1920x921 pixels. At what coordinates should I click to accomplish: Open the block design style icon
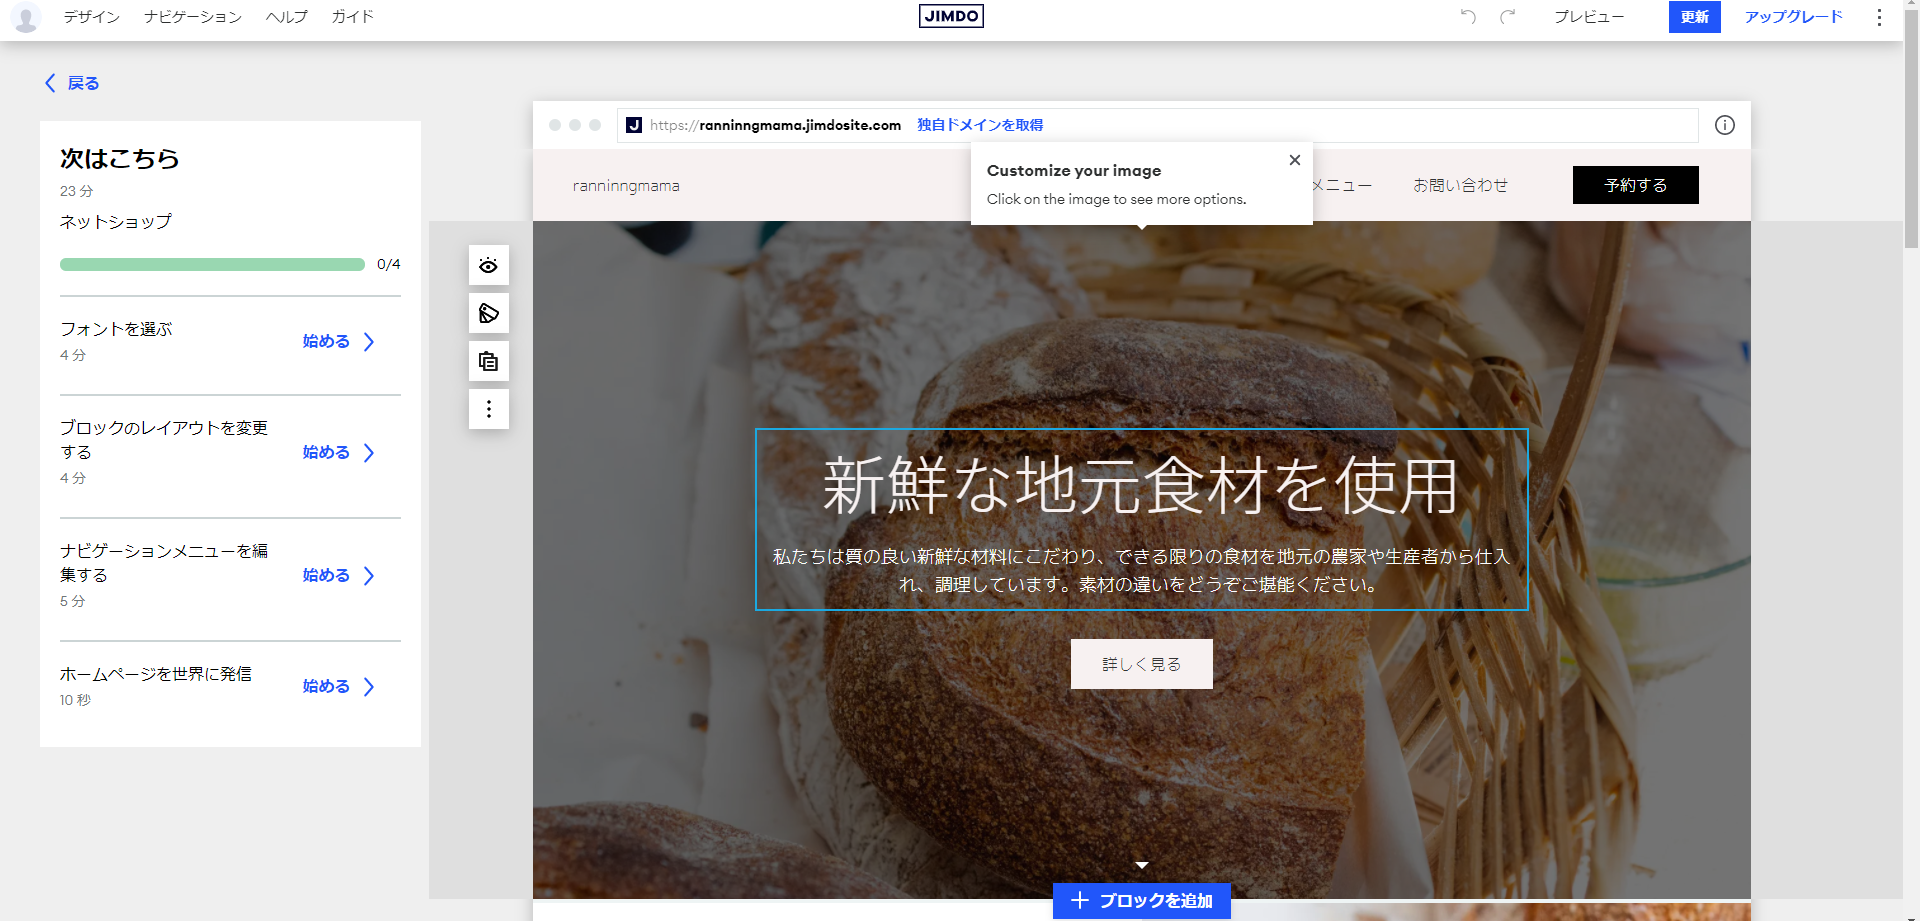click(x=488, y=313)
